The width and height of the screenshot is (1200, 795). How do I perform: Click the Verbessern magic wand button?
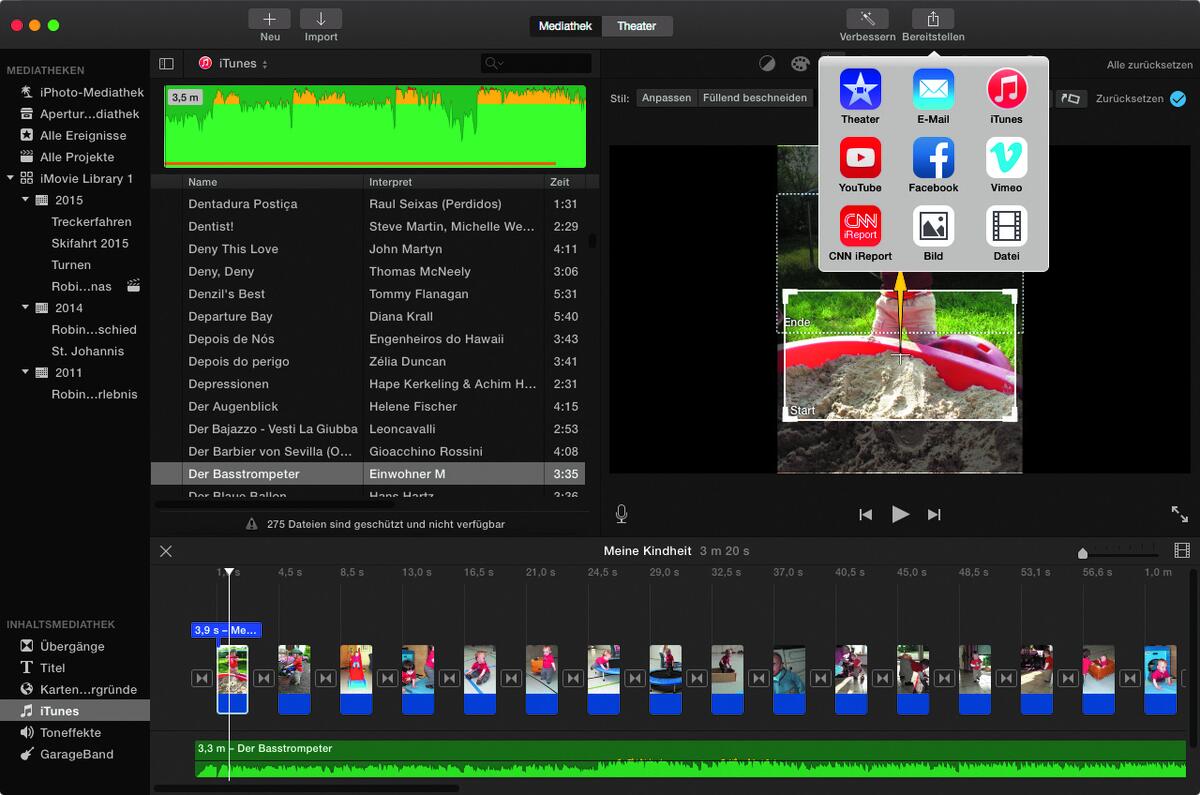pos(867,19)
